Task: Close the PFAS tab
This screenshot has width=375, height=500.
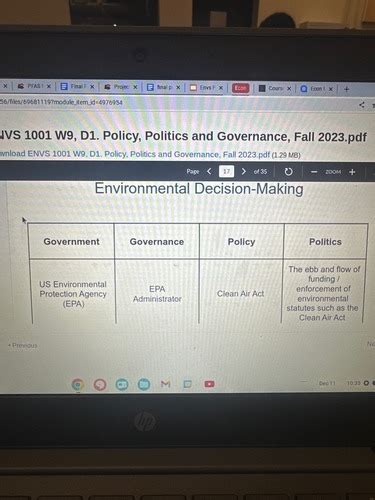Action: (49, 86)
